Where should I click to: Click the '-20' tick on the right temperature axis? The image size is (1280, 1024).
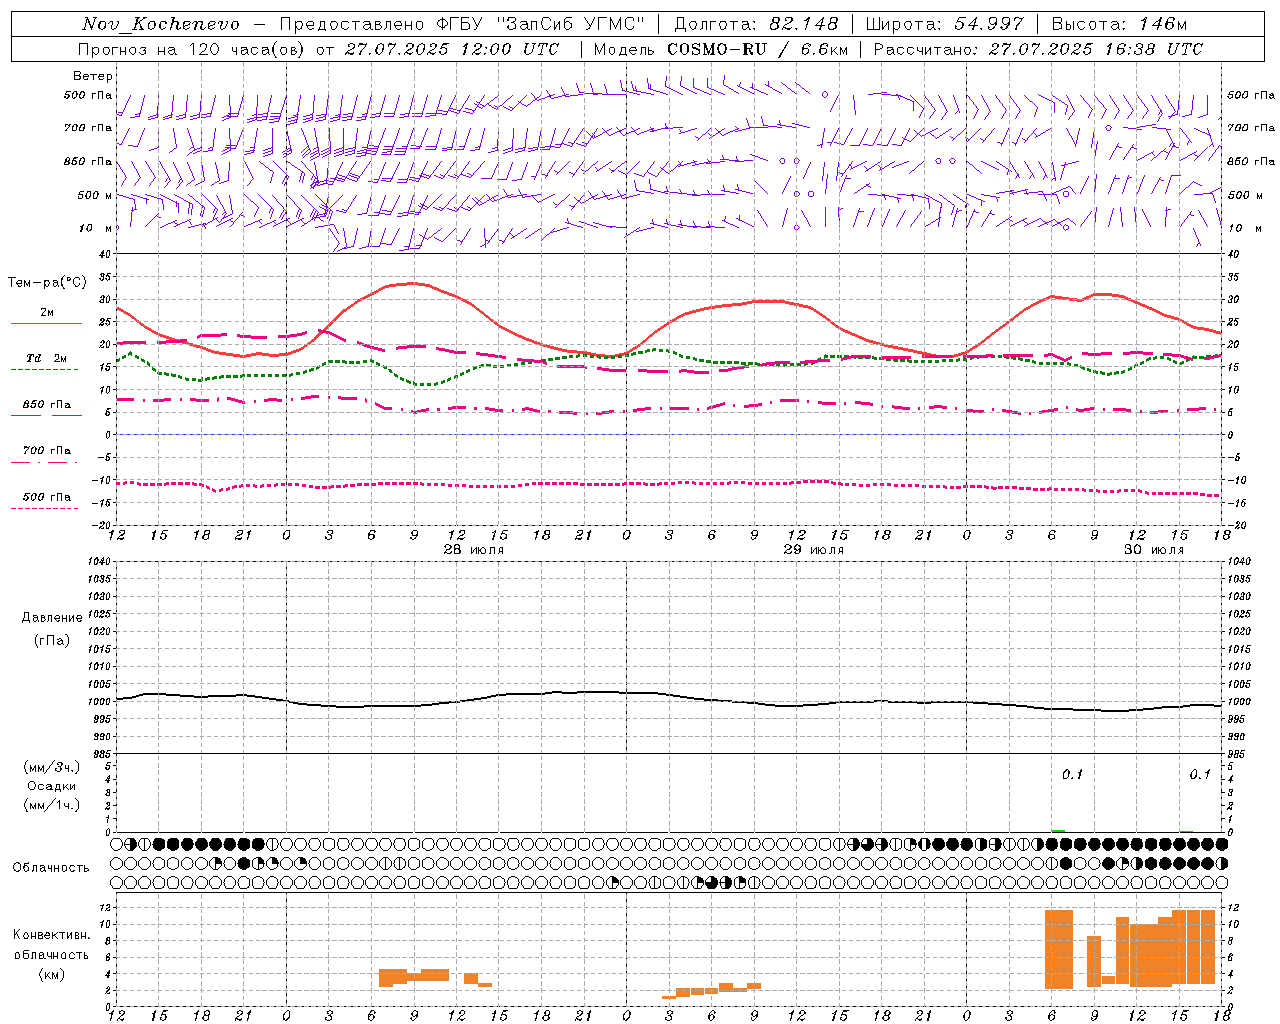point(1237,525)
